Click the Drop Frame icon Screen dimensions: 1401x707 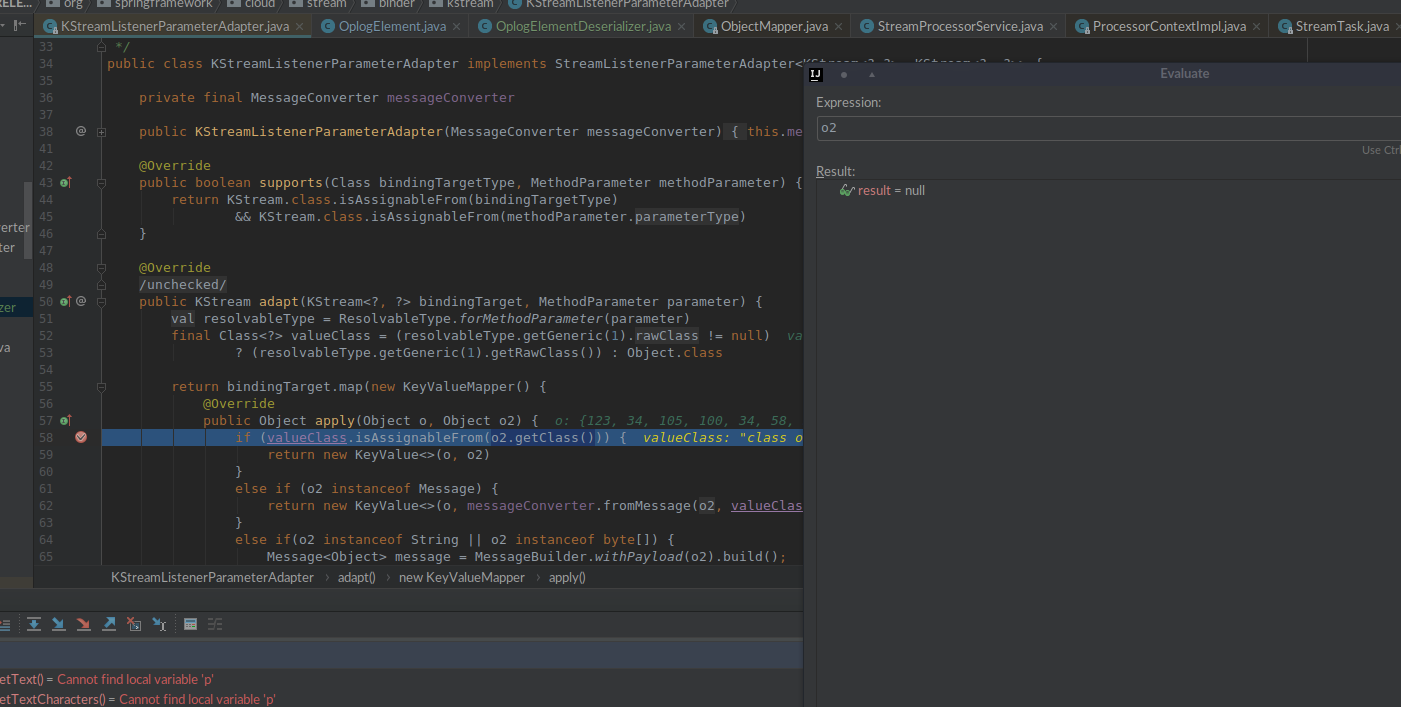[134, 624]
